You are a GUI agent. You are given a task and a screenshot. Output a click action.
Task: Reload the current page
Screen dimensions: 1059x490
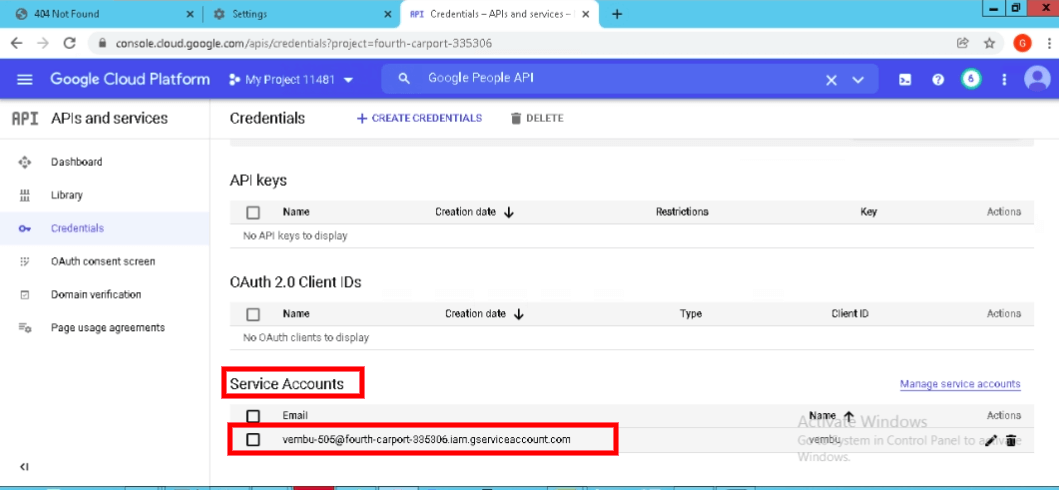click(69, 43)
